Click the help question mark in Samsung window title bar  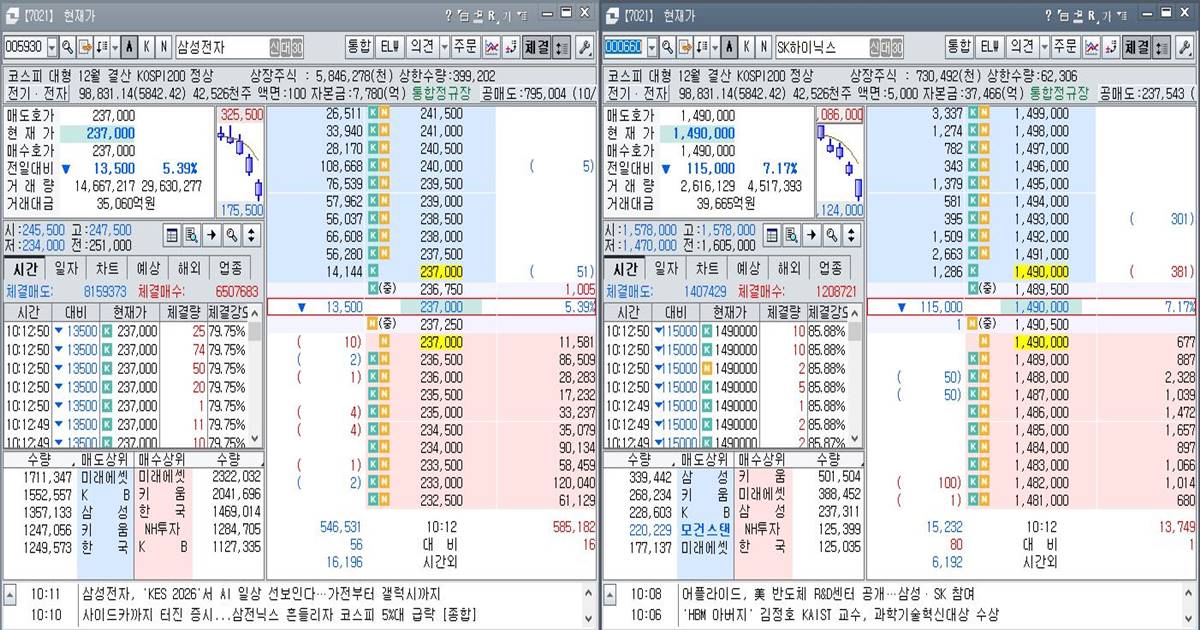(x=448, y=16)
